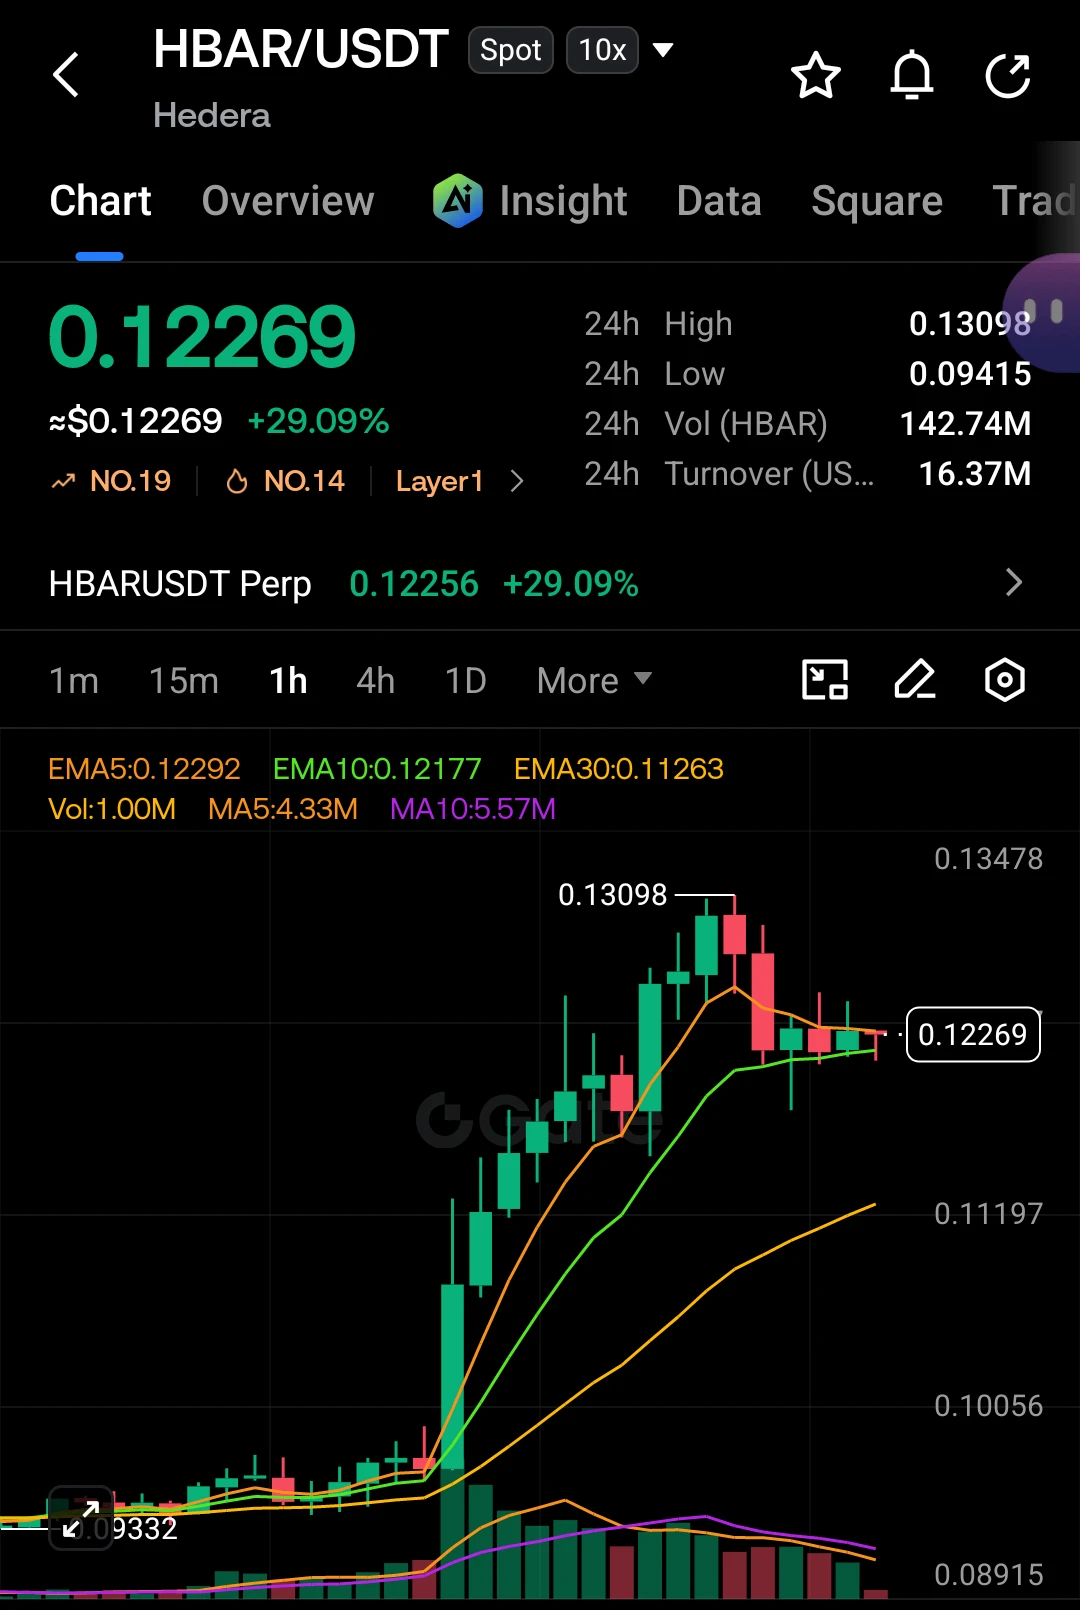Switch to the Chart tab
This screenshot has height=1610, width=1080.
coord(100,201)
